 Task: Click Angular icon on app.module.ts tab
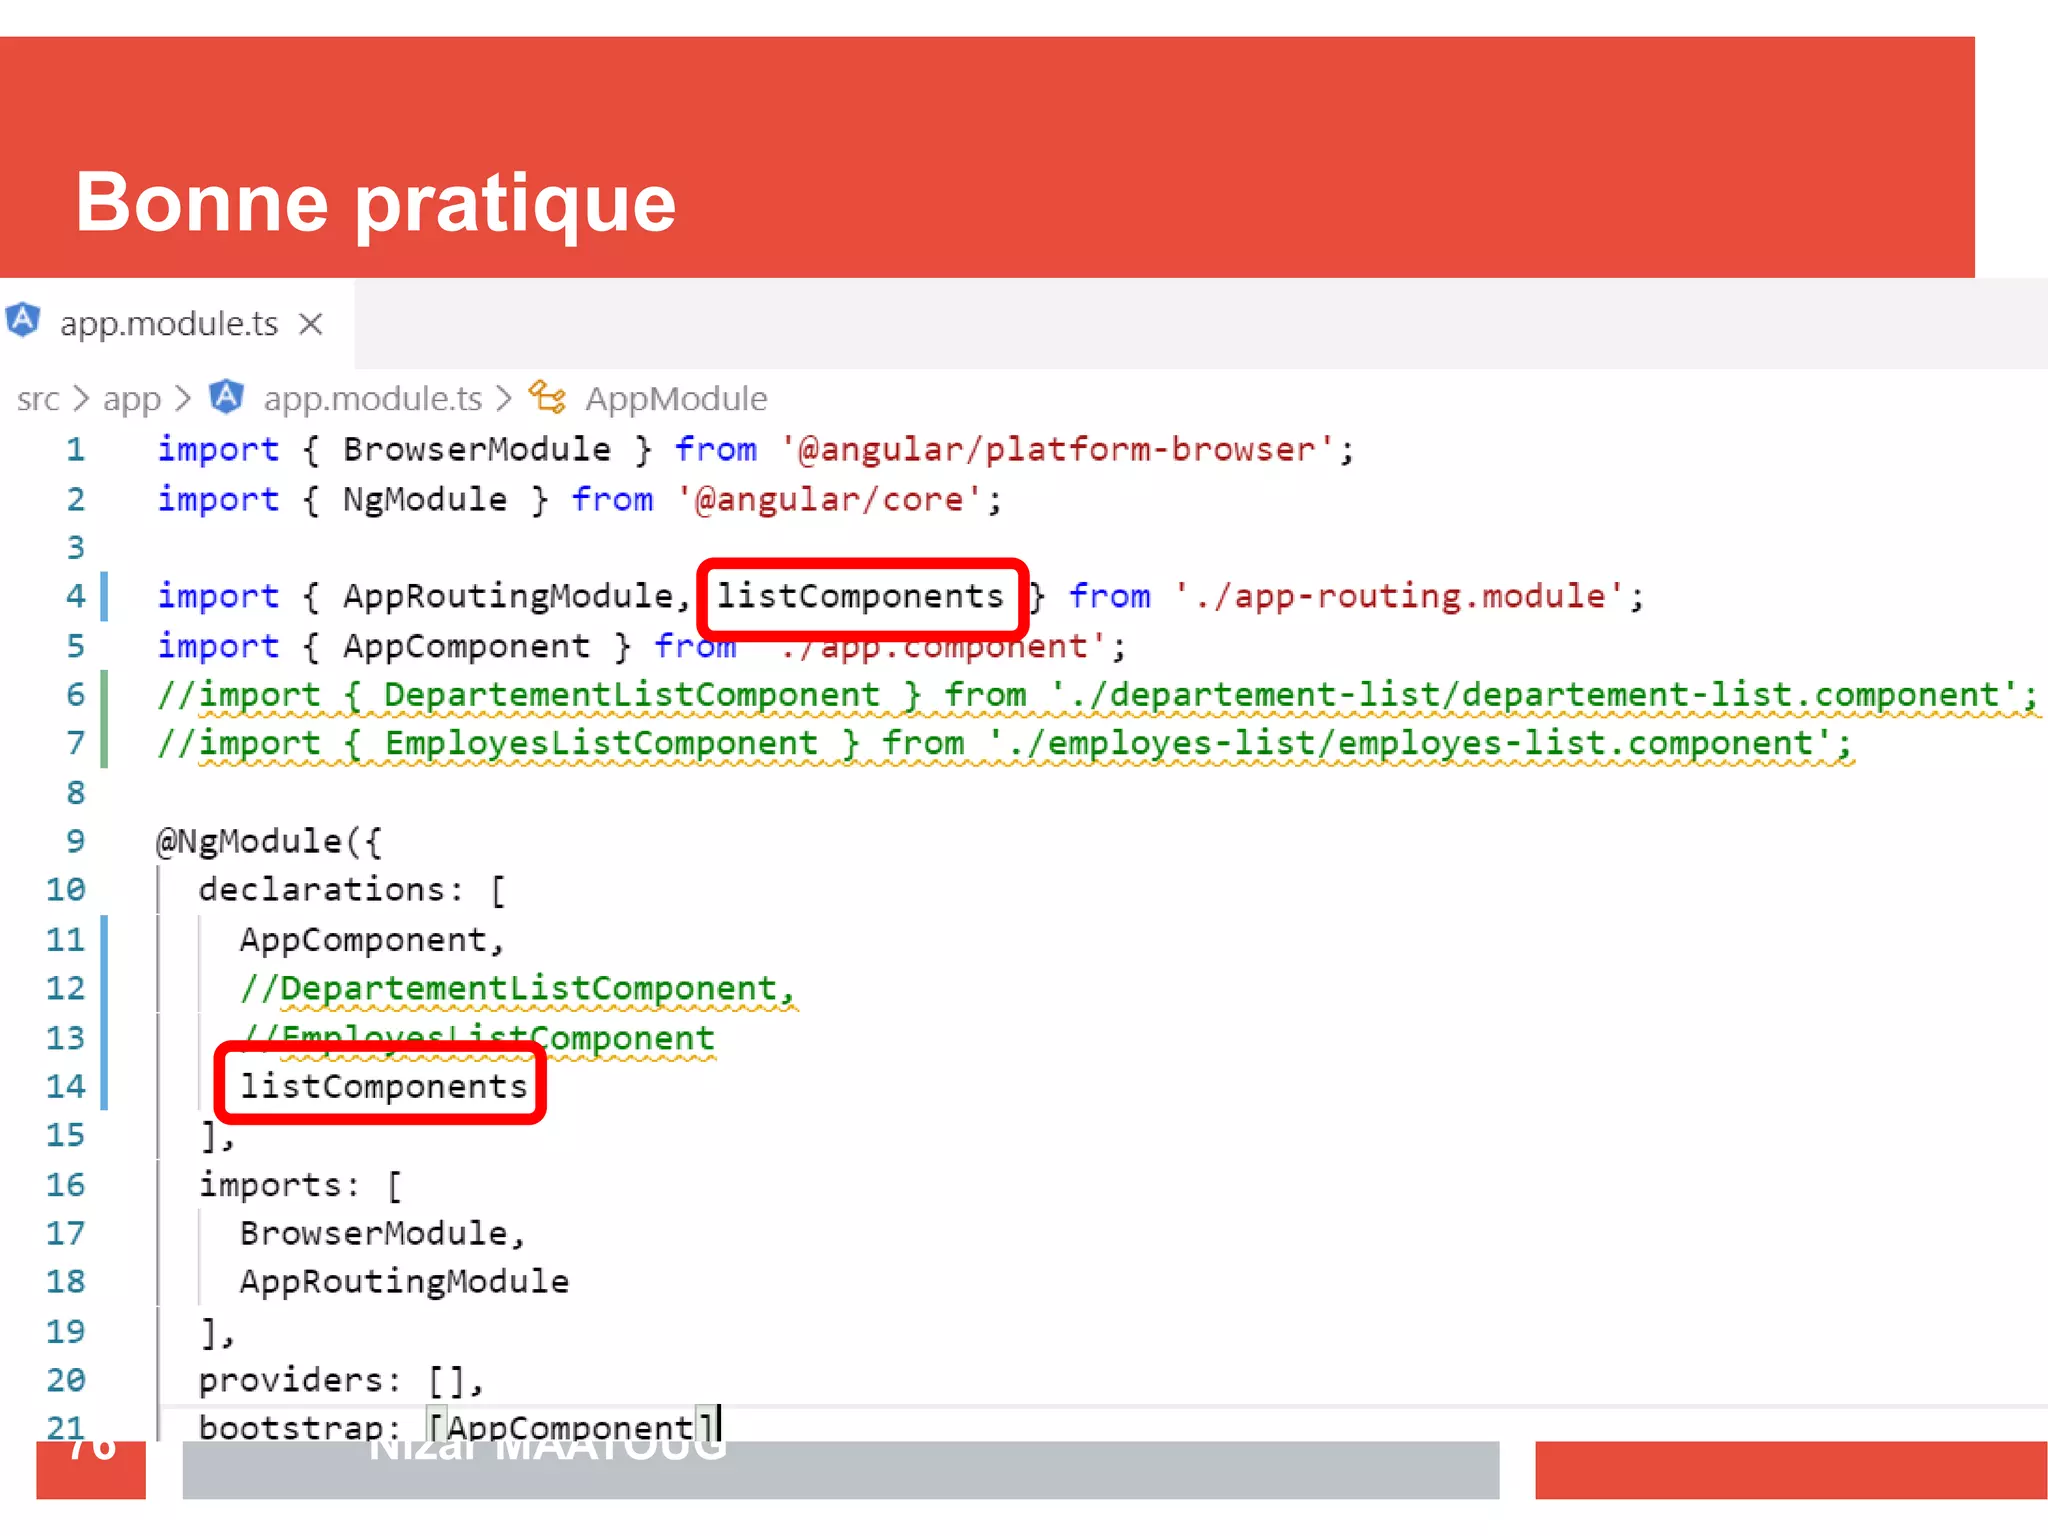[x=23, y=321]
